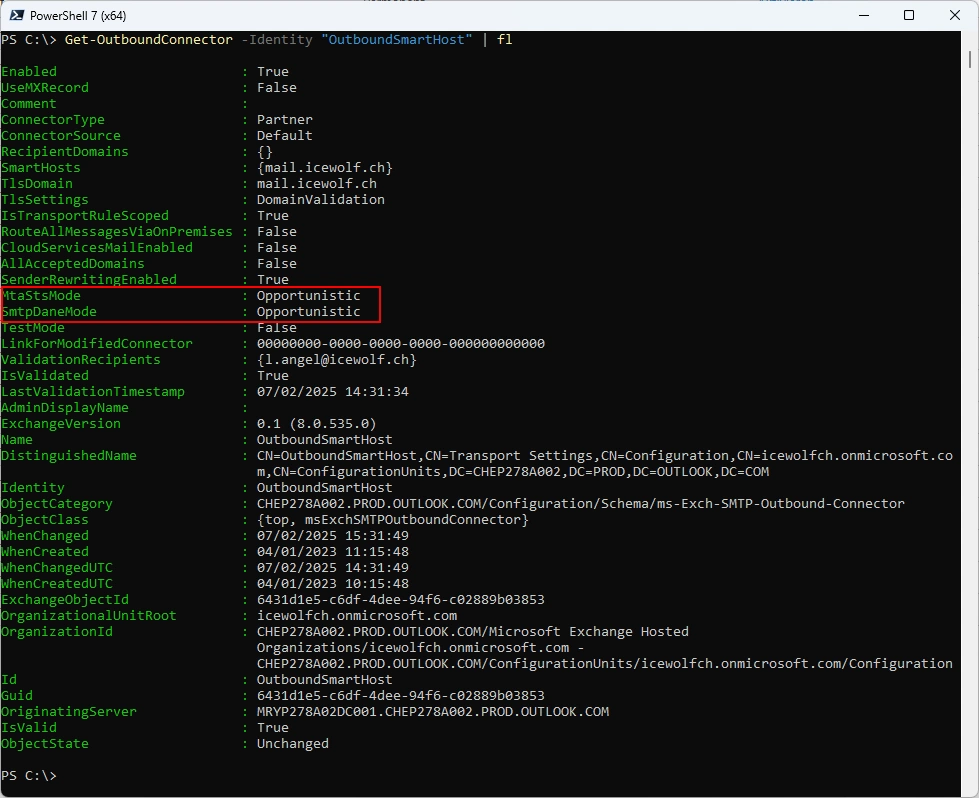Click the LastValidationTimestamp date value
Screen dimensions: 979x798
click(x=332, y=392)
